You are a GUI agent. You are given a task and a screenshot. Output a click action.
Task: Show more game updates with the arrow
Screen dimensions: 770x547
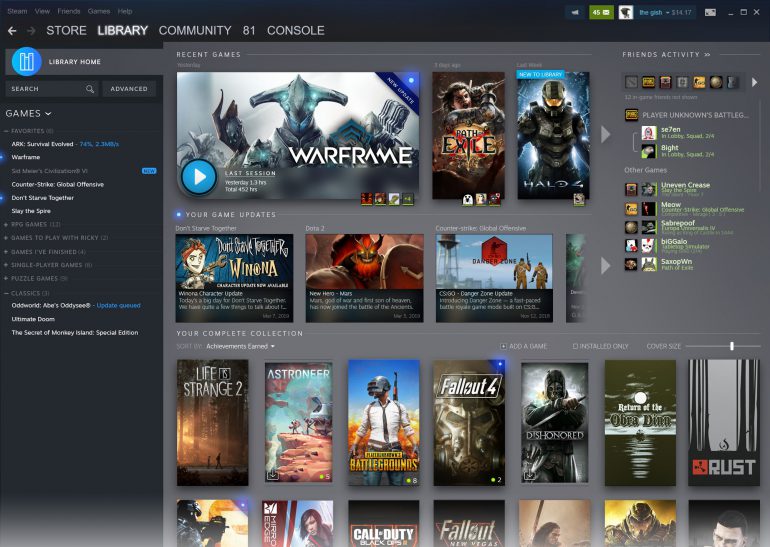(x=606, y=266)
